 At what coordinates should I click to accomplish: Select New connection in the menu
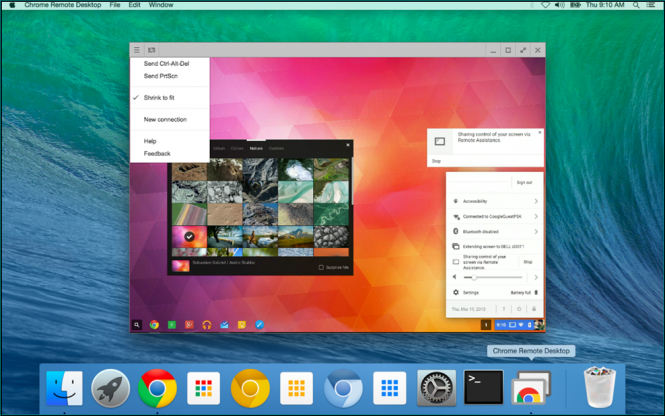pyautogui.click(x=164, y=119)
